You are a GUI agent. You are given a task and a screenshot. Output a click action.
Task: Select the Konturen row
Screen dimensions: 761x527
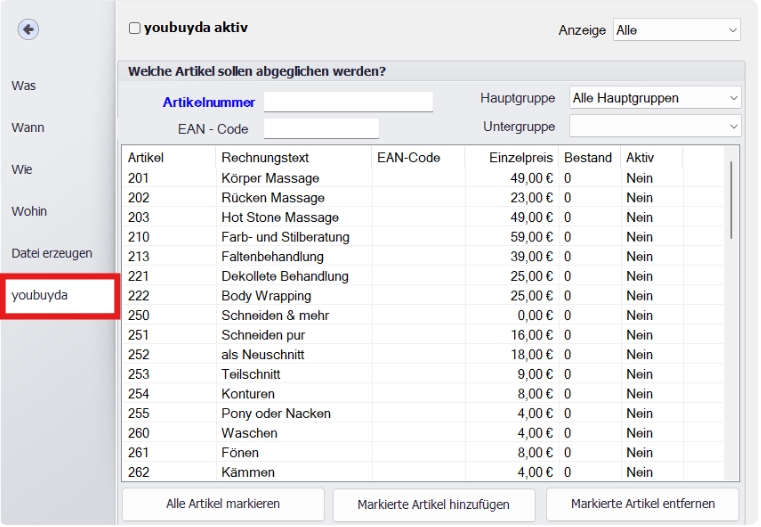click(423, 394)
